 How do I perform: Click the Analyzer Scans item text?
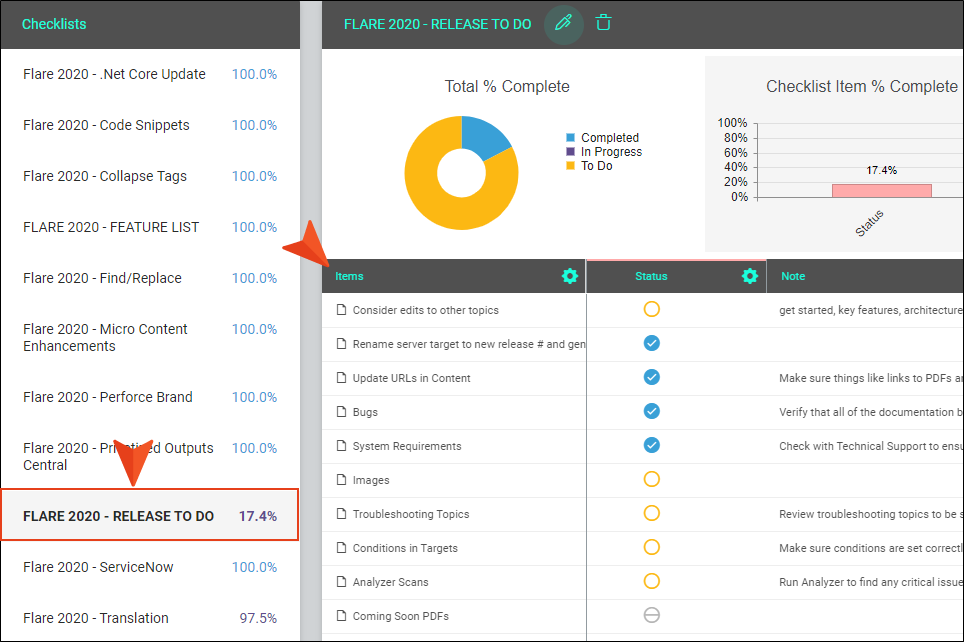click(390, 582)
